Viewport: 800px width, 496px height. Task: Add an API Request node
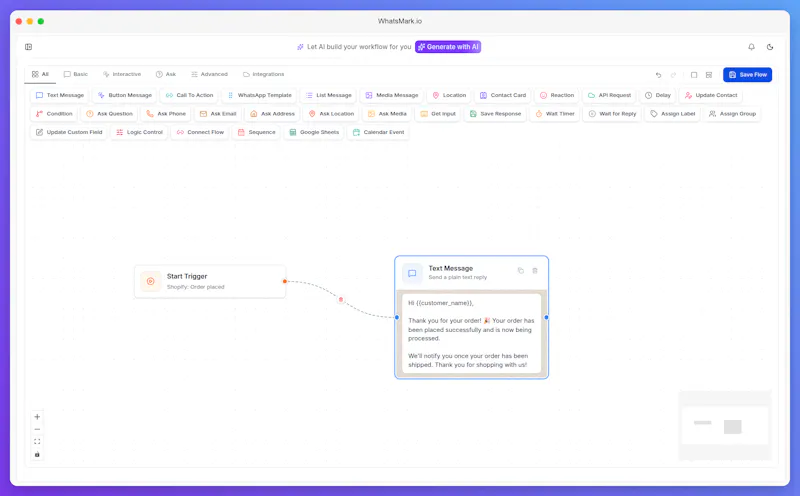[609, 95]
